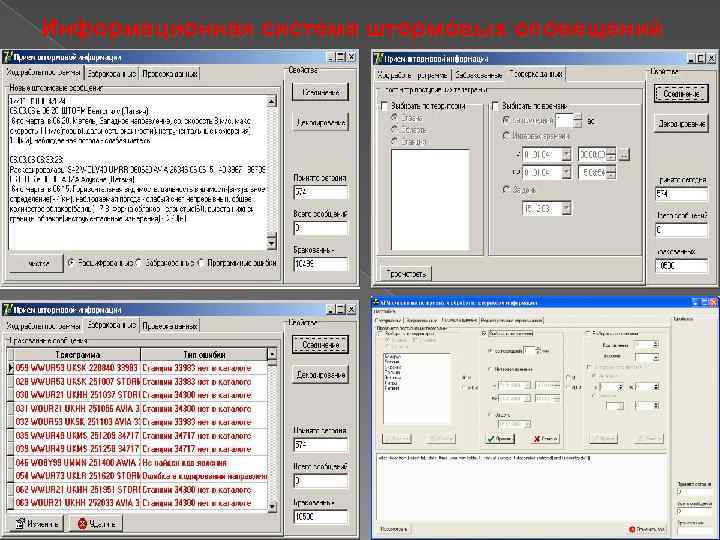This screenshot has height=540, width=720.
Task: Open interval start date dropdown in filter window
Action: tap(566, 154)
